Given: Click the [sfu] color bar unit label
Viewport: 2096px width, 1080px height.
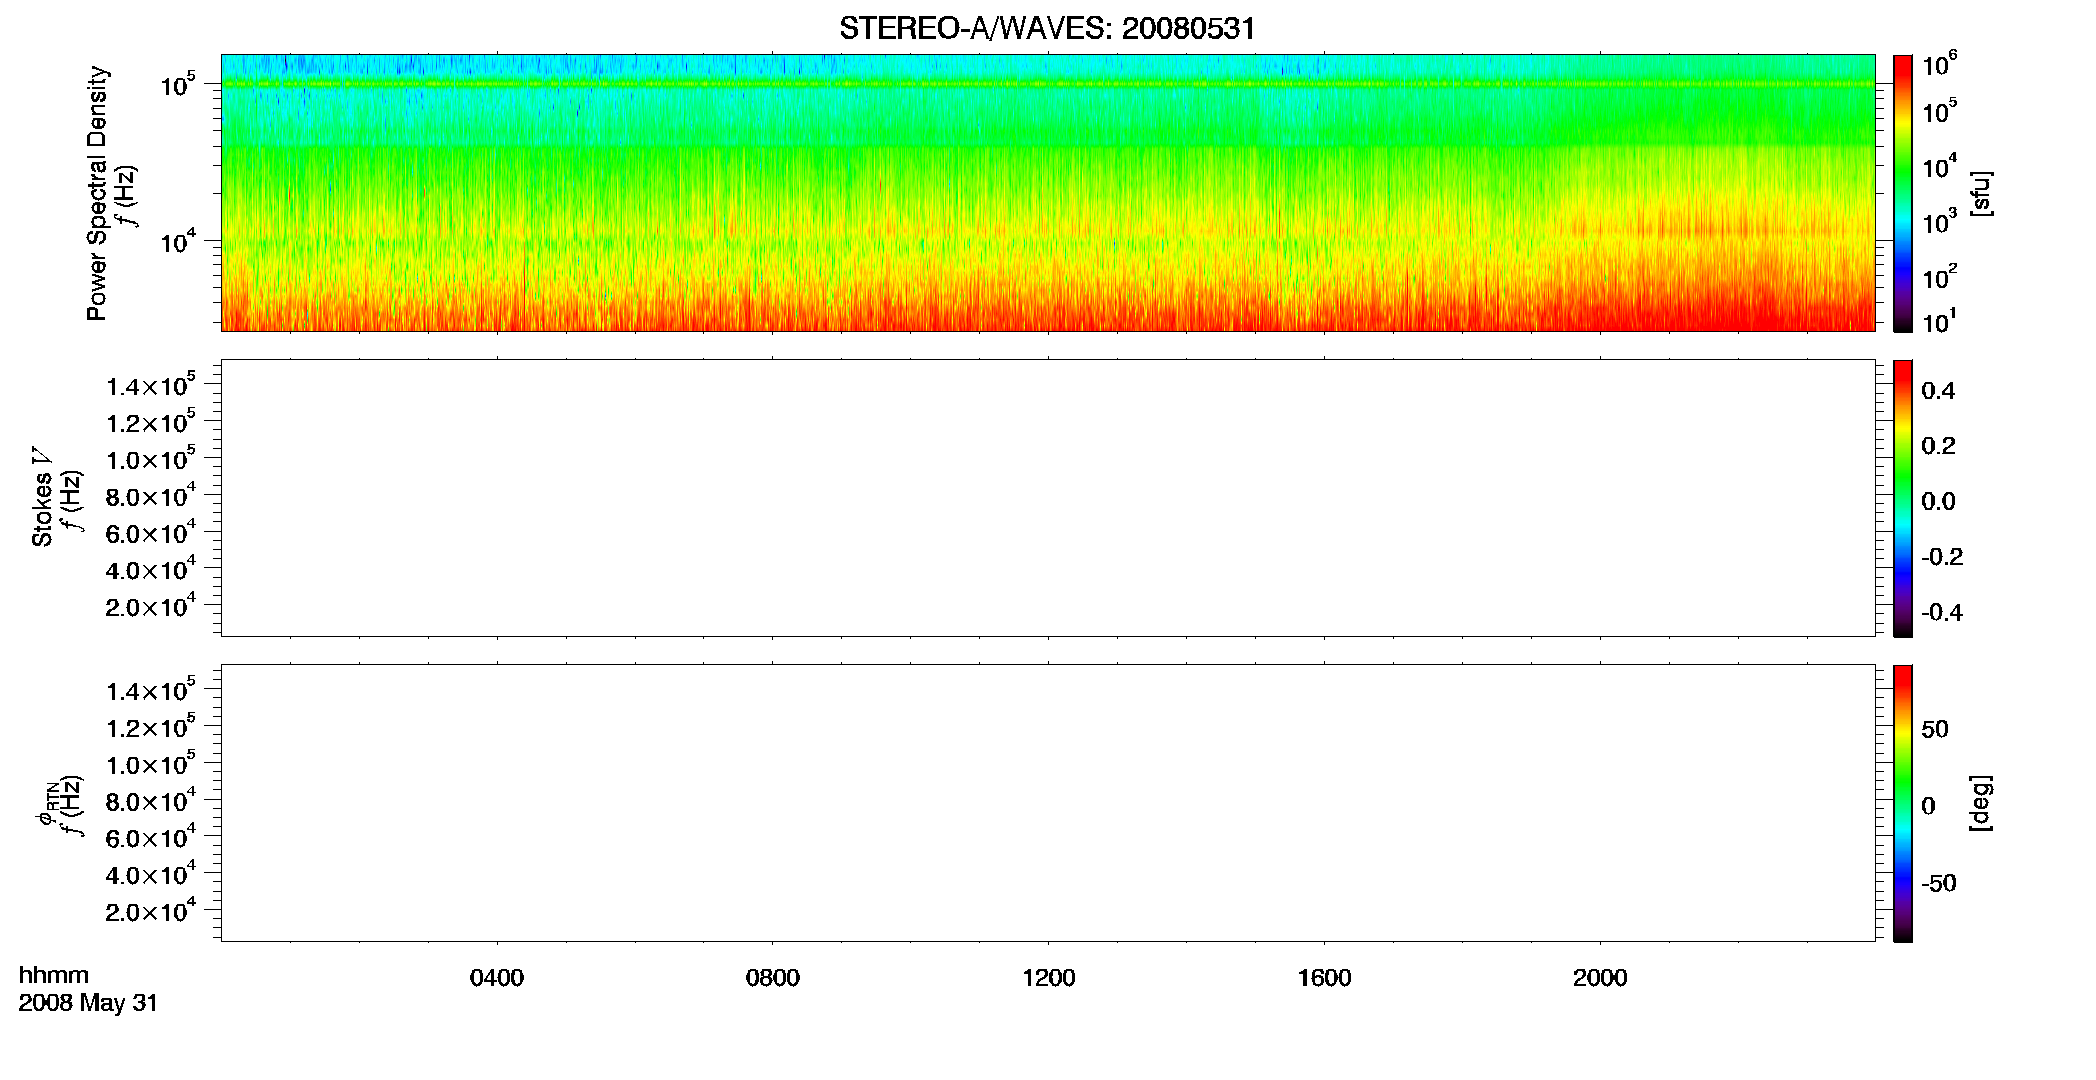Looking at the screenshot, I should [1981, 193].
